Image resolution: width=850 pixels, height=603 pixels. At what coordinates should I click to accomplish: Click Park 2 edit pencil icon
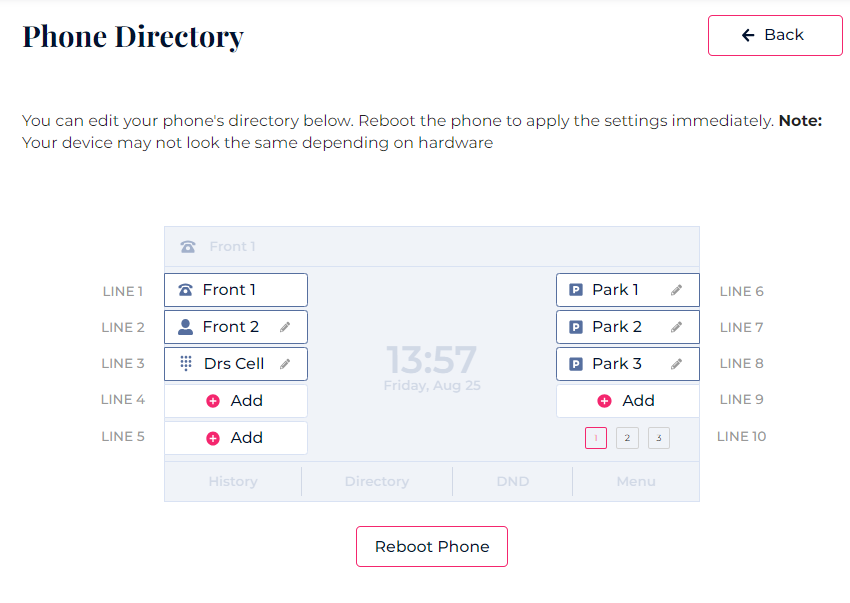coord(677,327)
